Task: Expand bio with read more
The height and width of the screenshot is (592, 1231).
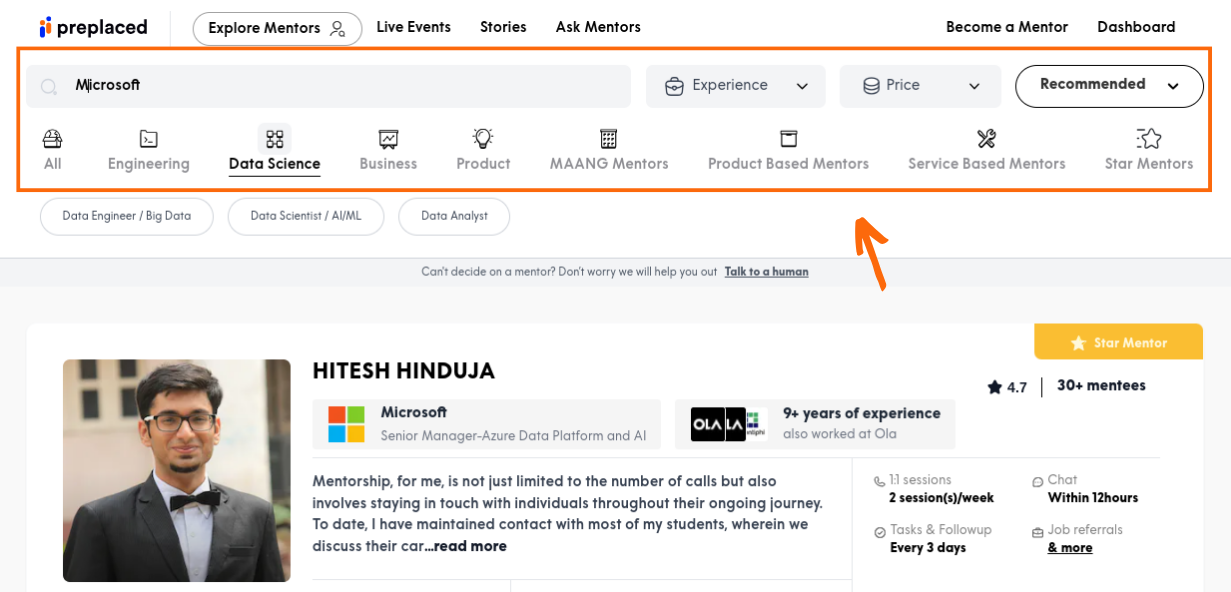Action: [x=469, y=547]
